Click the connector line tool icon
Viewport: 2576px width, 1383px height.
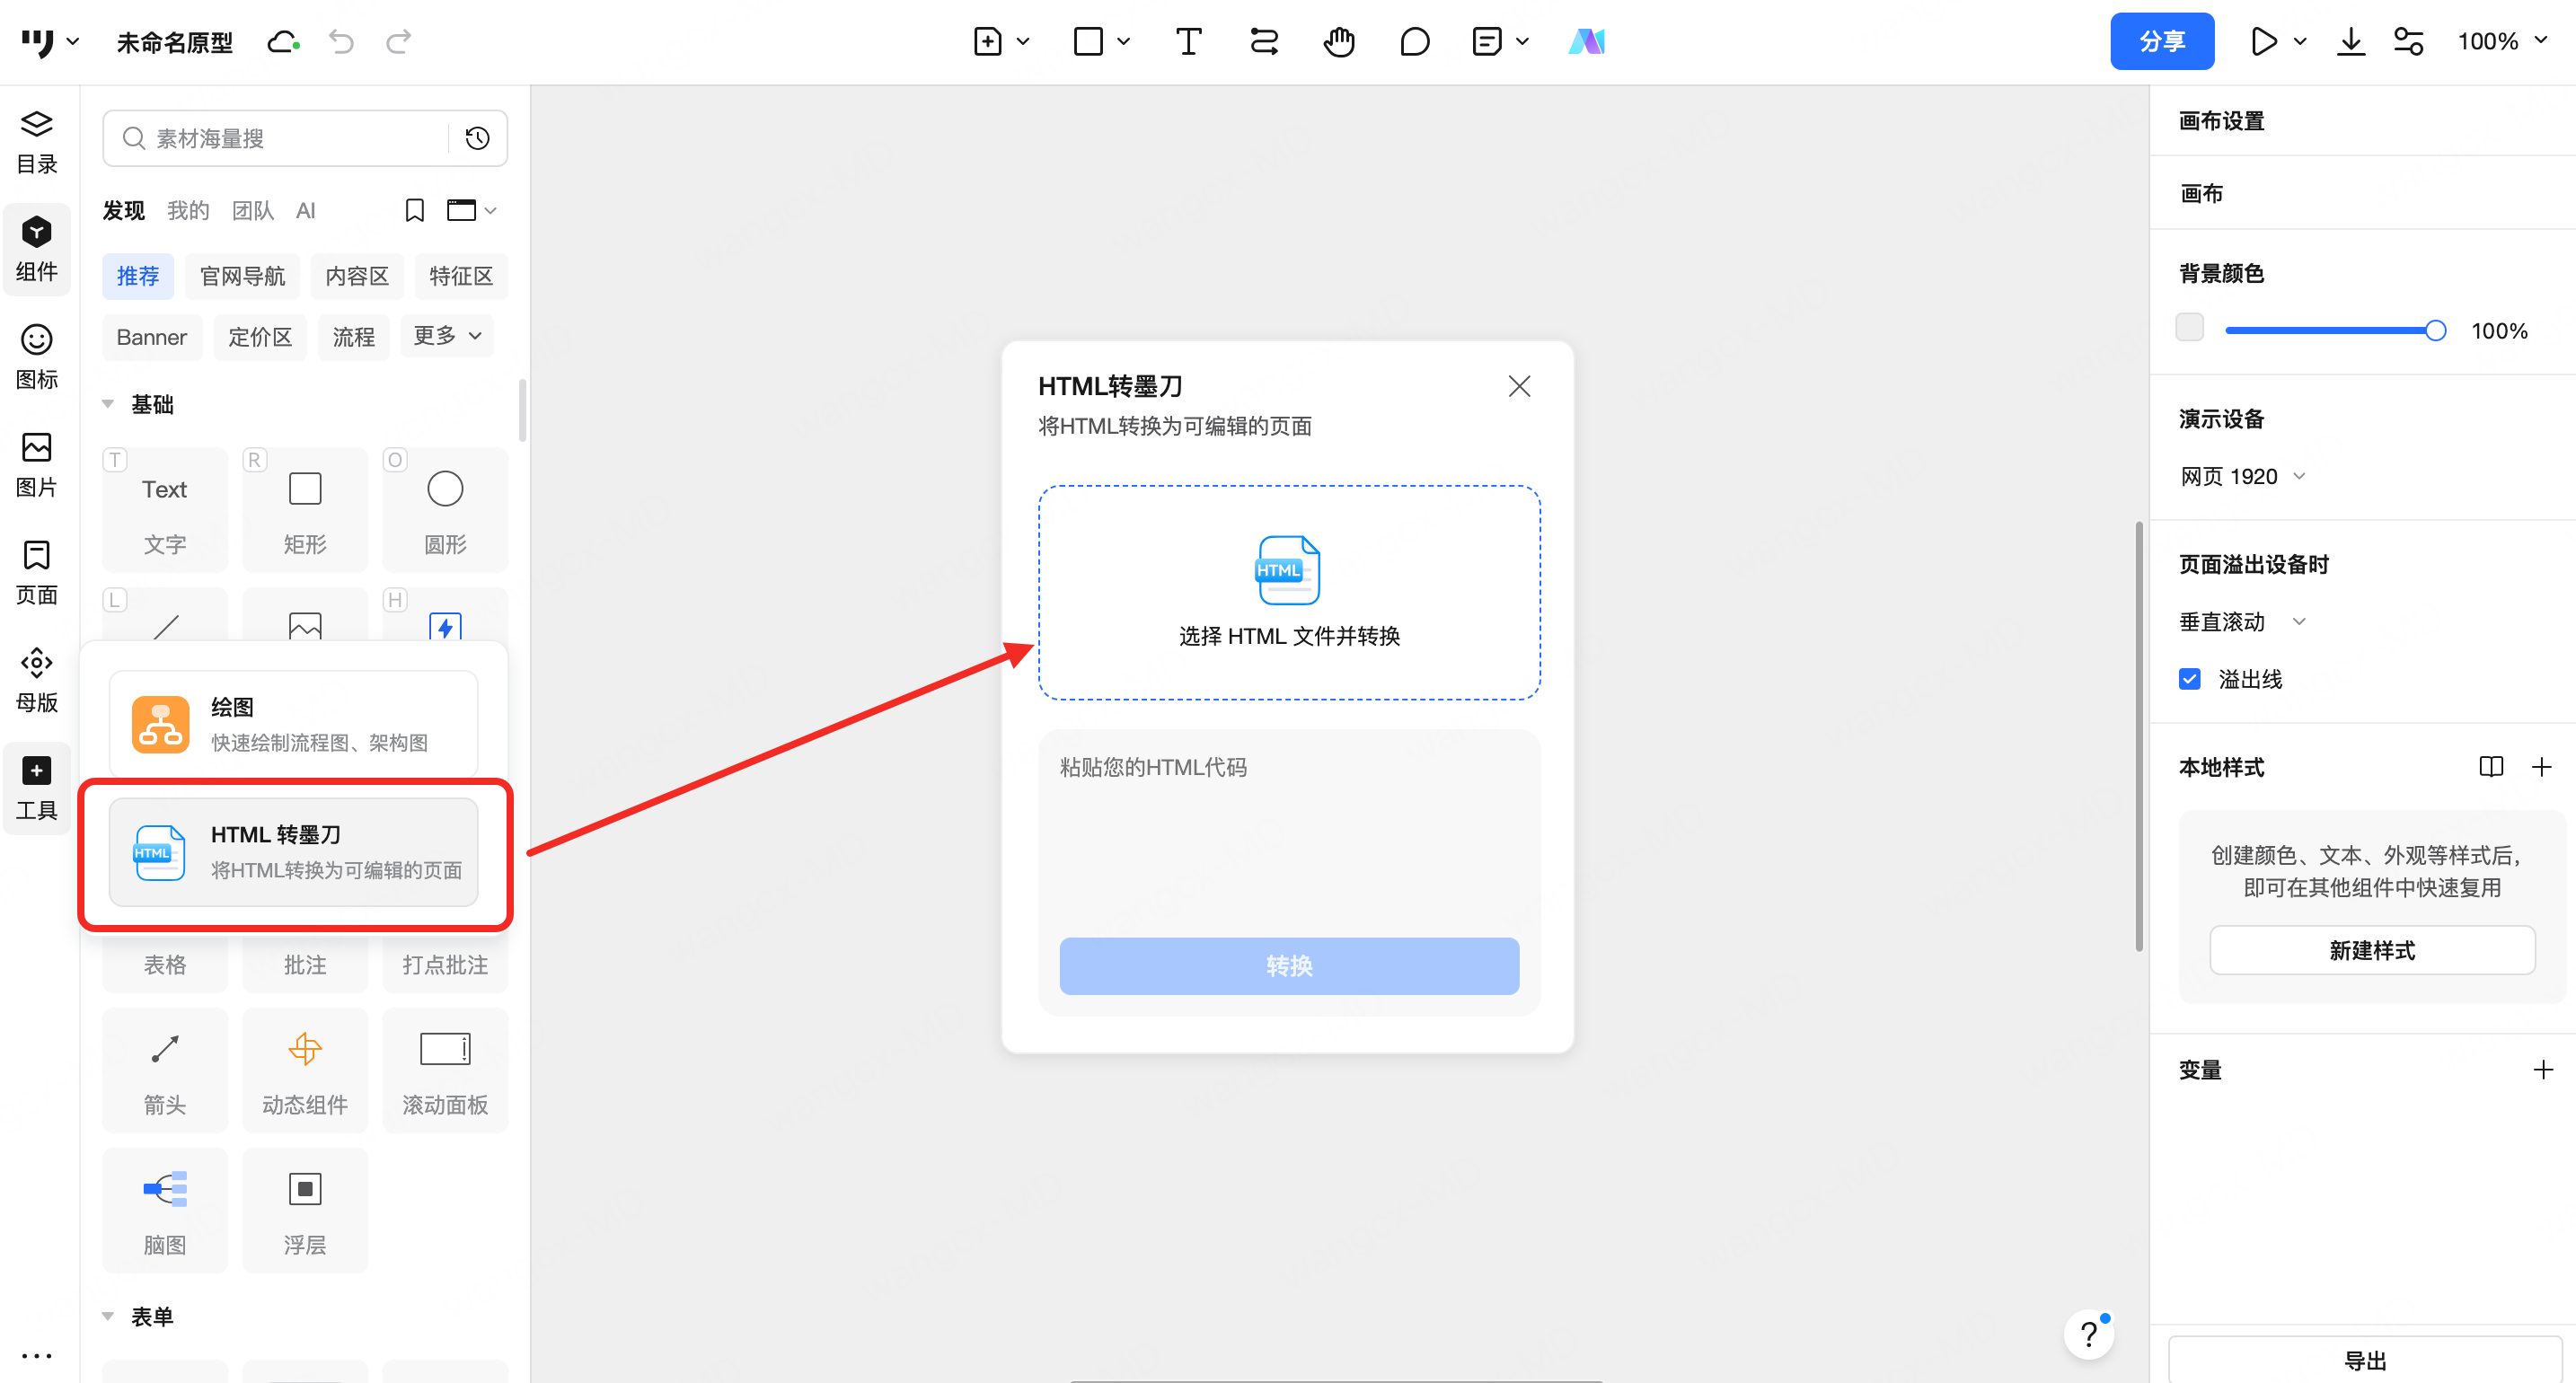pyautogui.click(x=1263, y=42)
